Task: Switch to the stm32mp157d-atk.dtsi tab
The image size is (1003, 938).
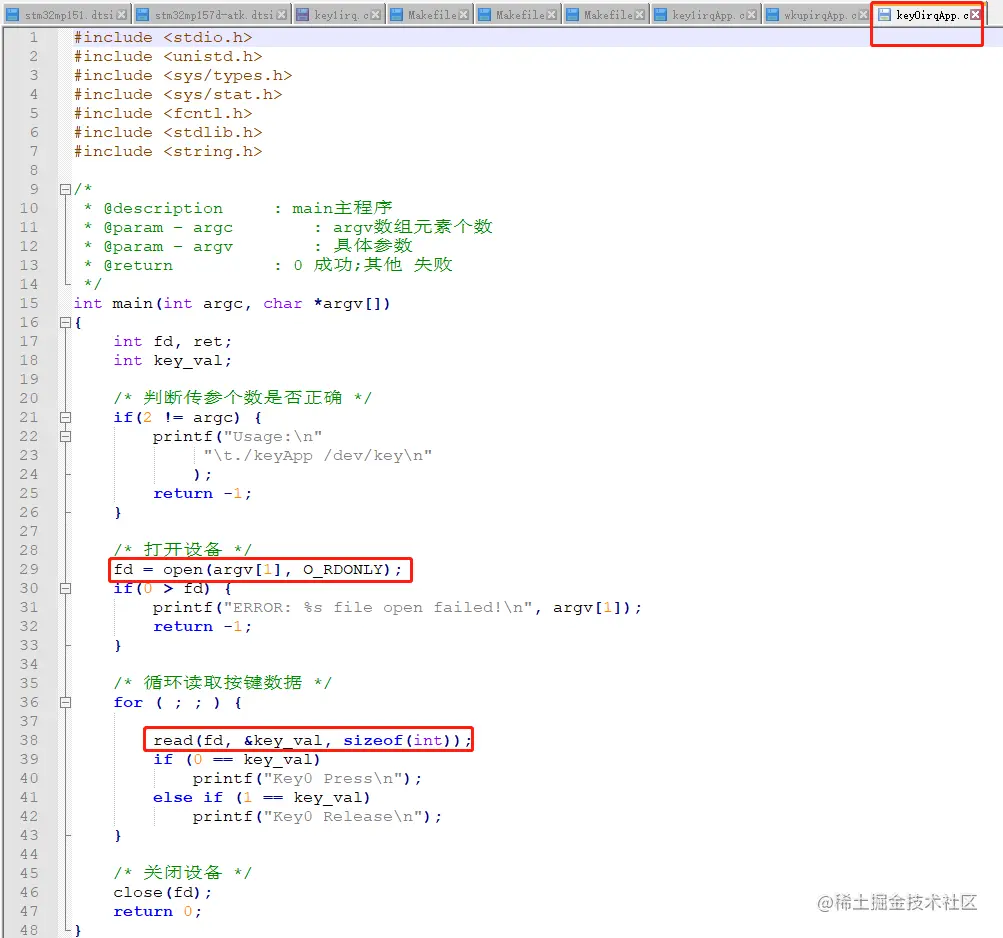Action: (x=212, y=14)
